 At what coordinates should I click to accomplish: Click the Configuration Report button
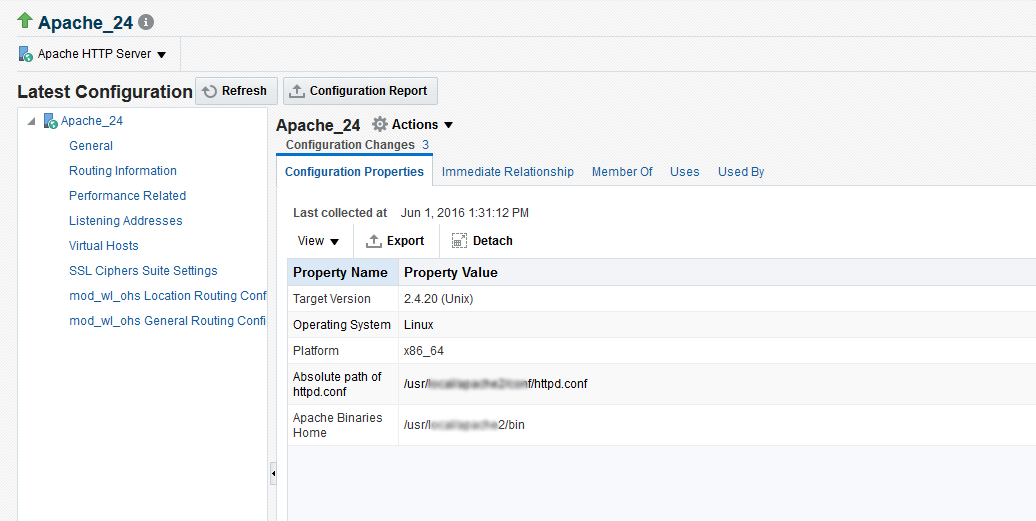[x=360, y=91]
